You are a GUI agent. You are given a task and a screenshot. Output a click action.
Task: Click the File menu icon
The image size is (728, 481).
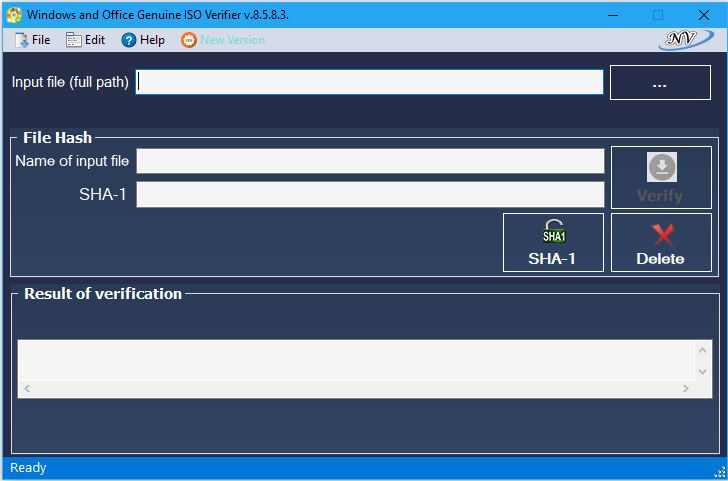(x=21, y=40)
